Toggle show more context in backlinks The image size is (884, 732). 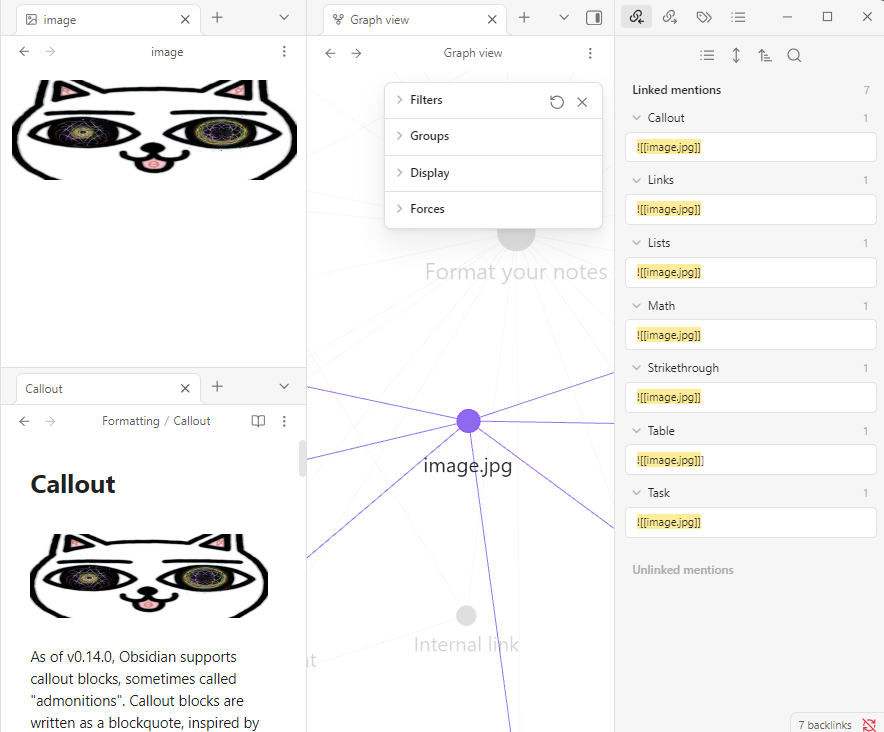(736, 56)
